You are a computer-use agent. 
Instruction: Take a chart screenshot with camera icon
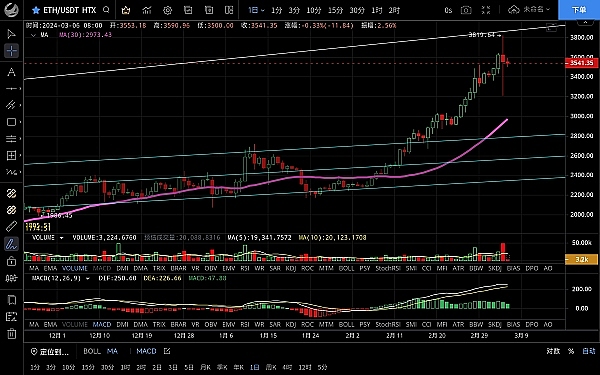466,10
